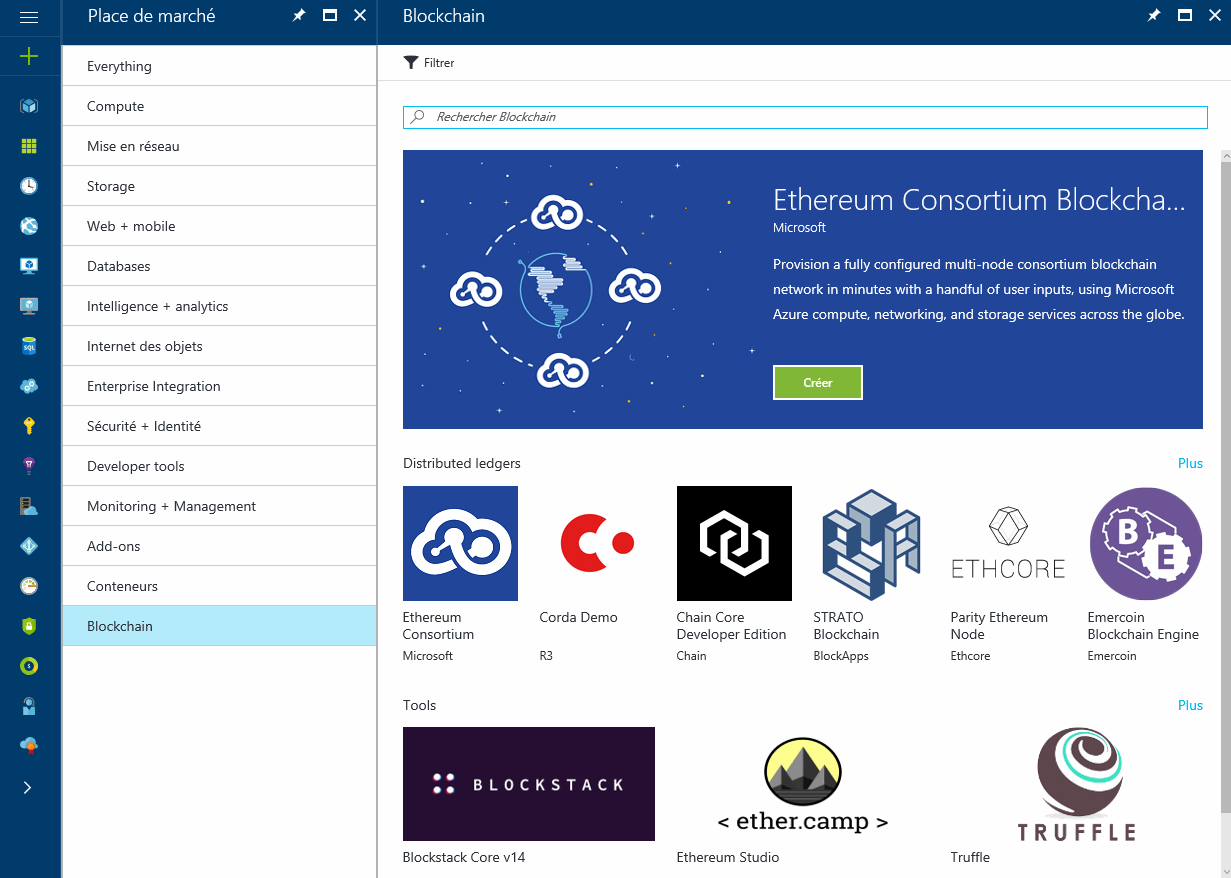Open the server with cloud sidebar icon
This screenshot has width=1231, height=878.
[28, 506]
